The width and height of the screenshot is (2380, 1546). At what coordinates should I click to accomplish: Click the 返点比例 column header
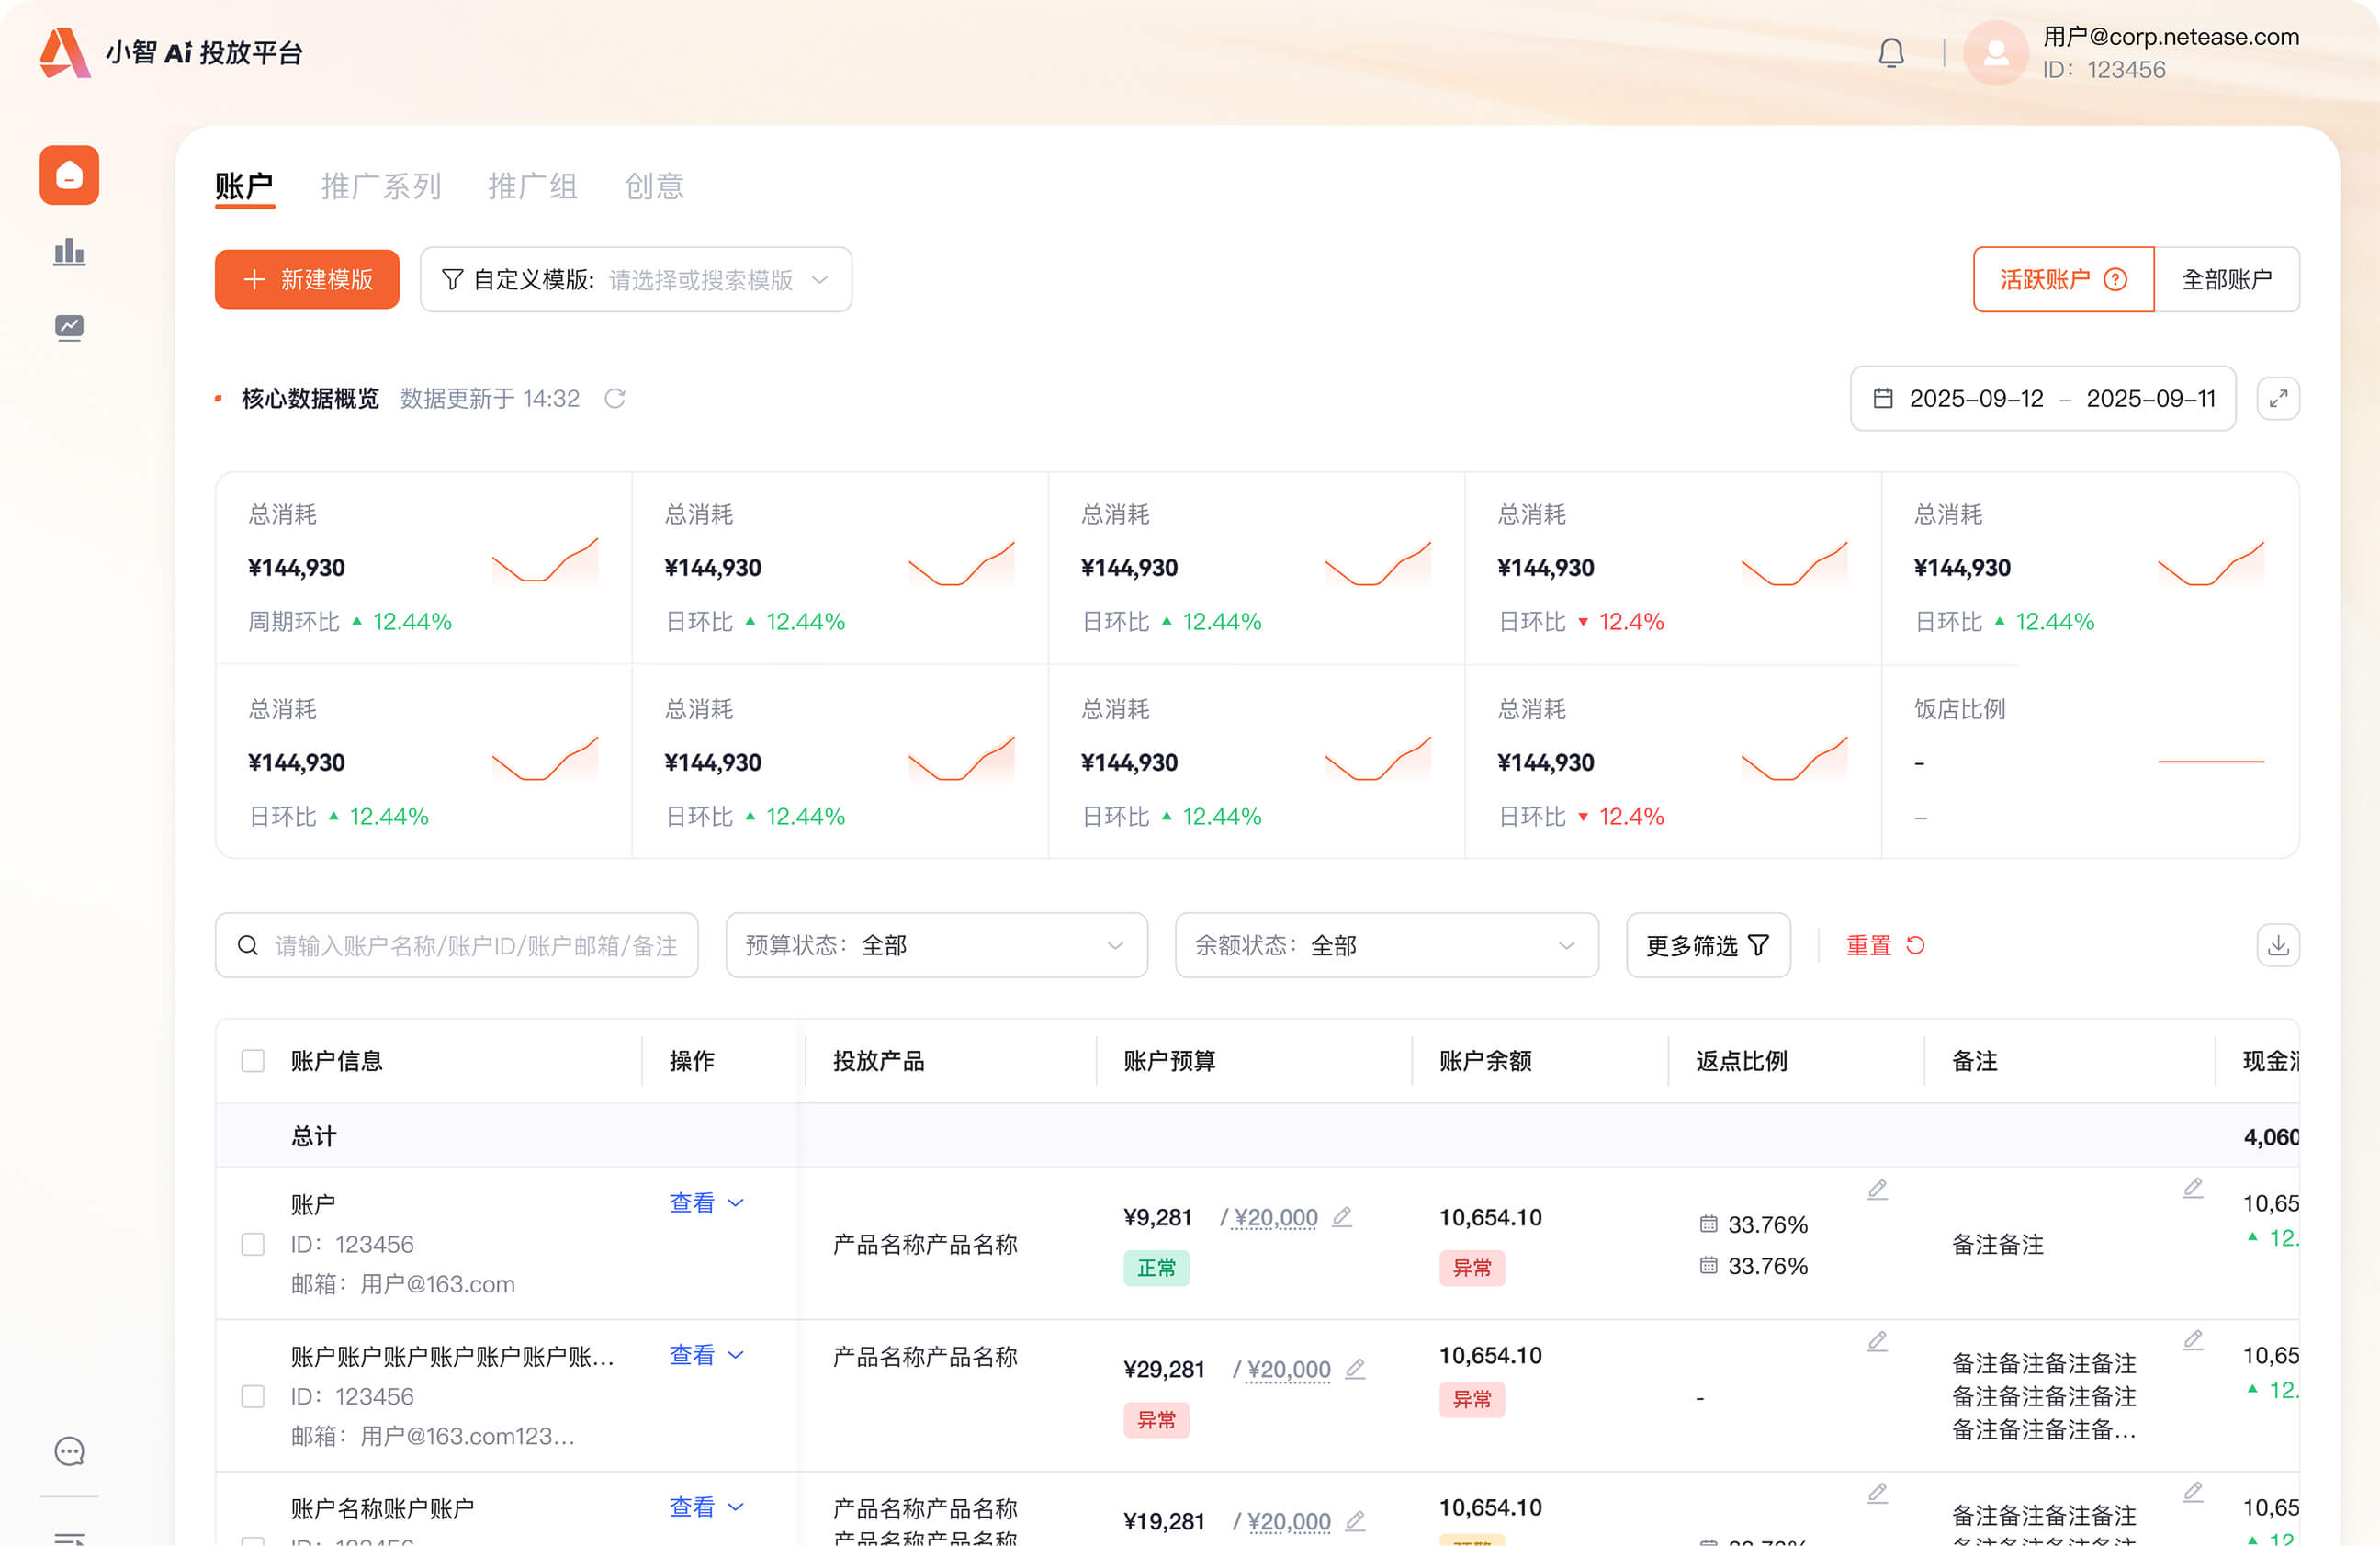pyautogui.click(x=1741, y=1061)
